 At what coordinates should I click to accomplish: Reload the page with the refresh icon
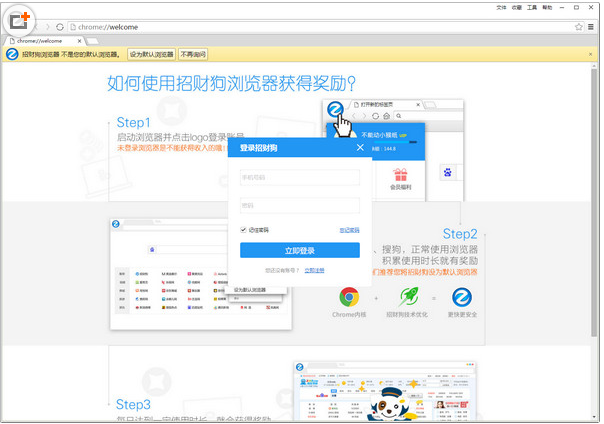(61, 26)
